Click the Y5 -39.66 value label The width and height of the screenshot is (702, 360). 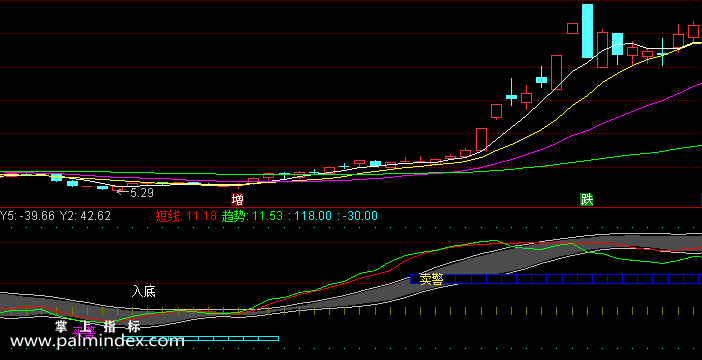click(x=27, y=216)
